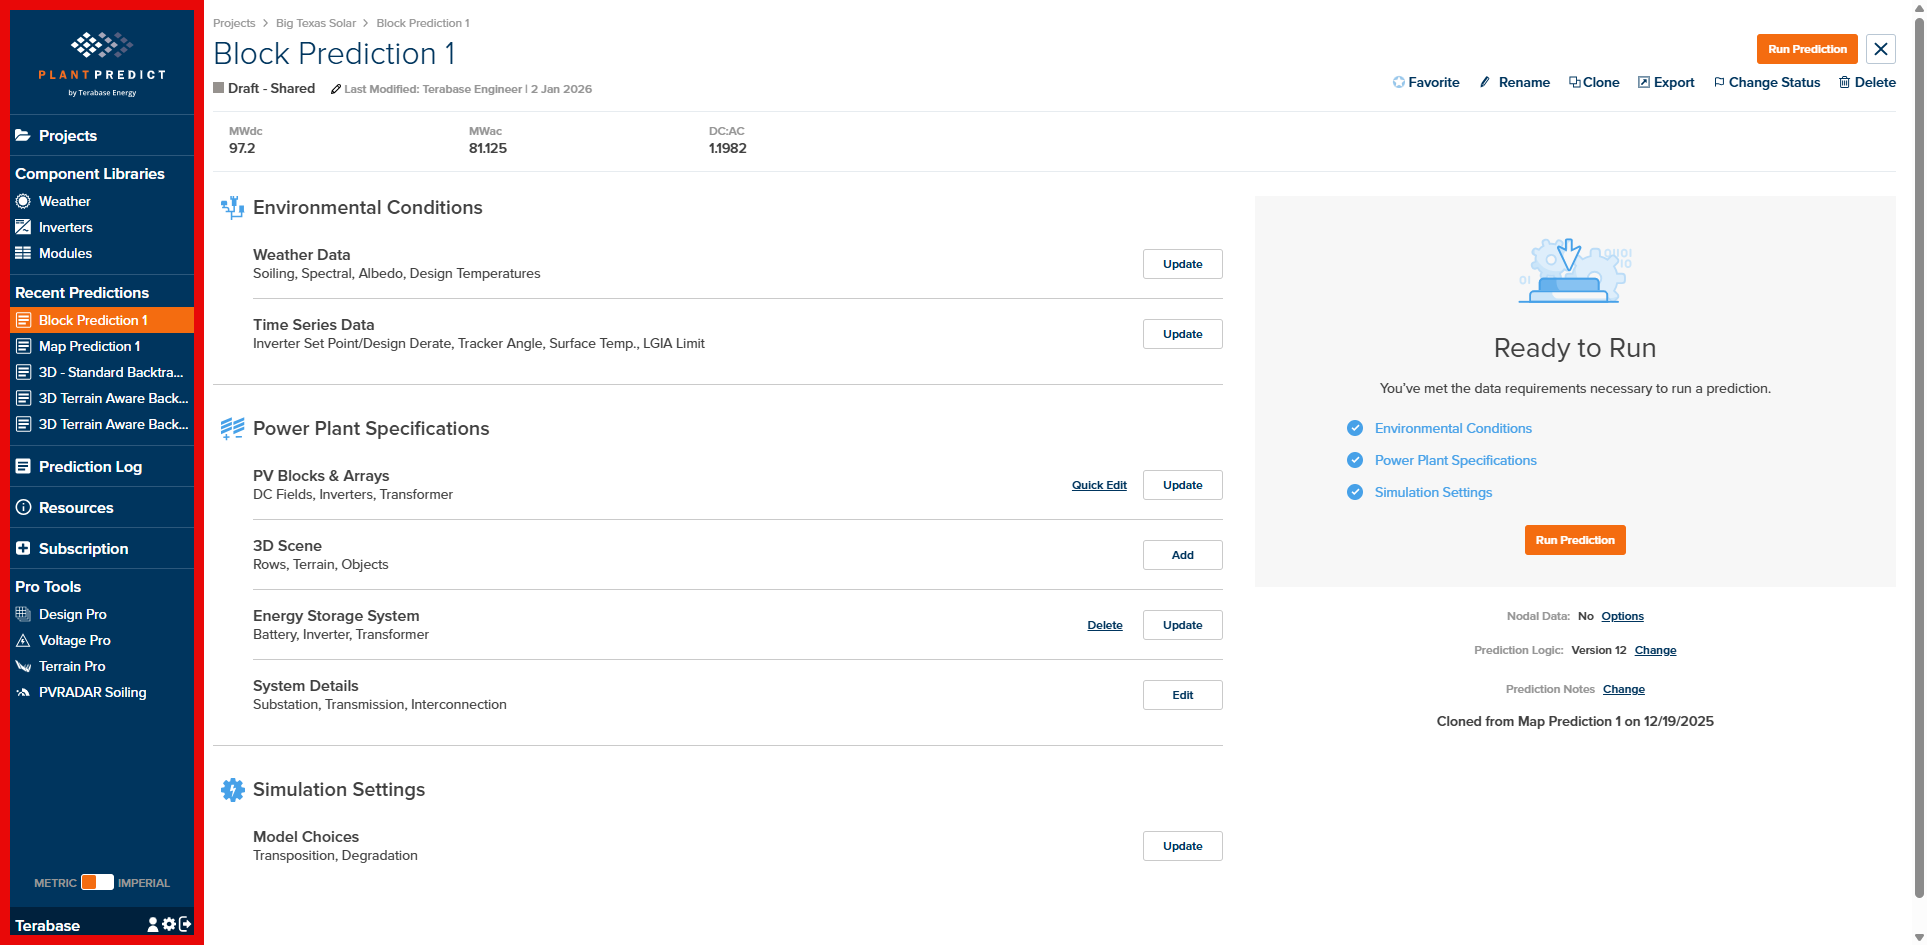The height and width of the screenshot is (945, 1927).
Task: Open the Weather component library
Action: 64,201
